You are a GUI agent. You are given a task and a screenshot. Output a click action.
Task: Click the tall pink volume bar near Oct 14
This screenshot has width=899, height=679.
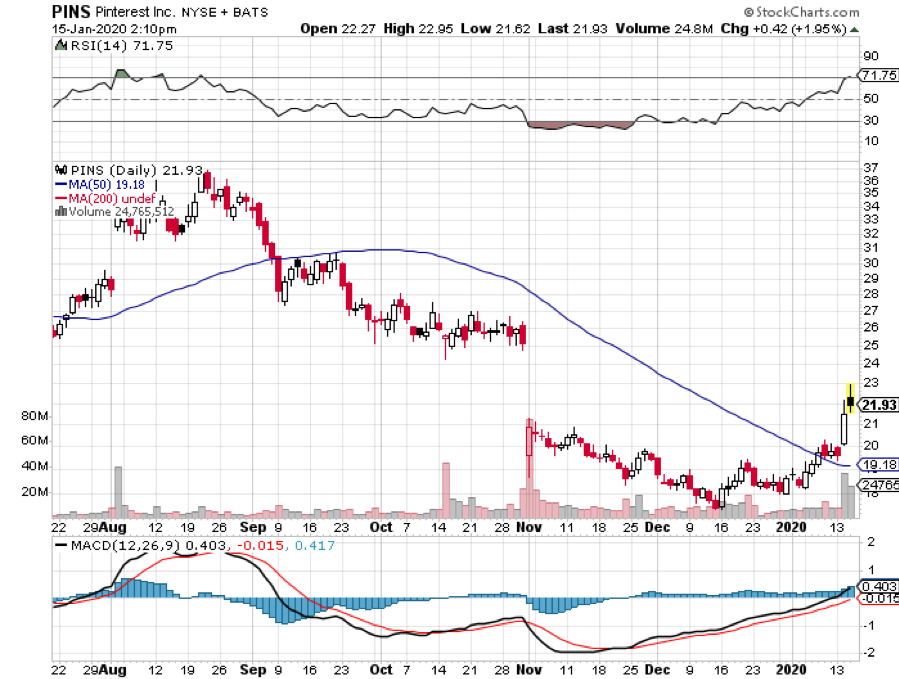[x=446, y=490]
